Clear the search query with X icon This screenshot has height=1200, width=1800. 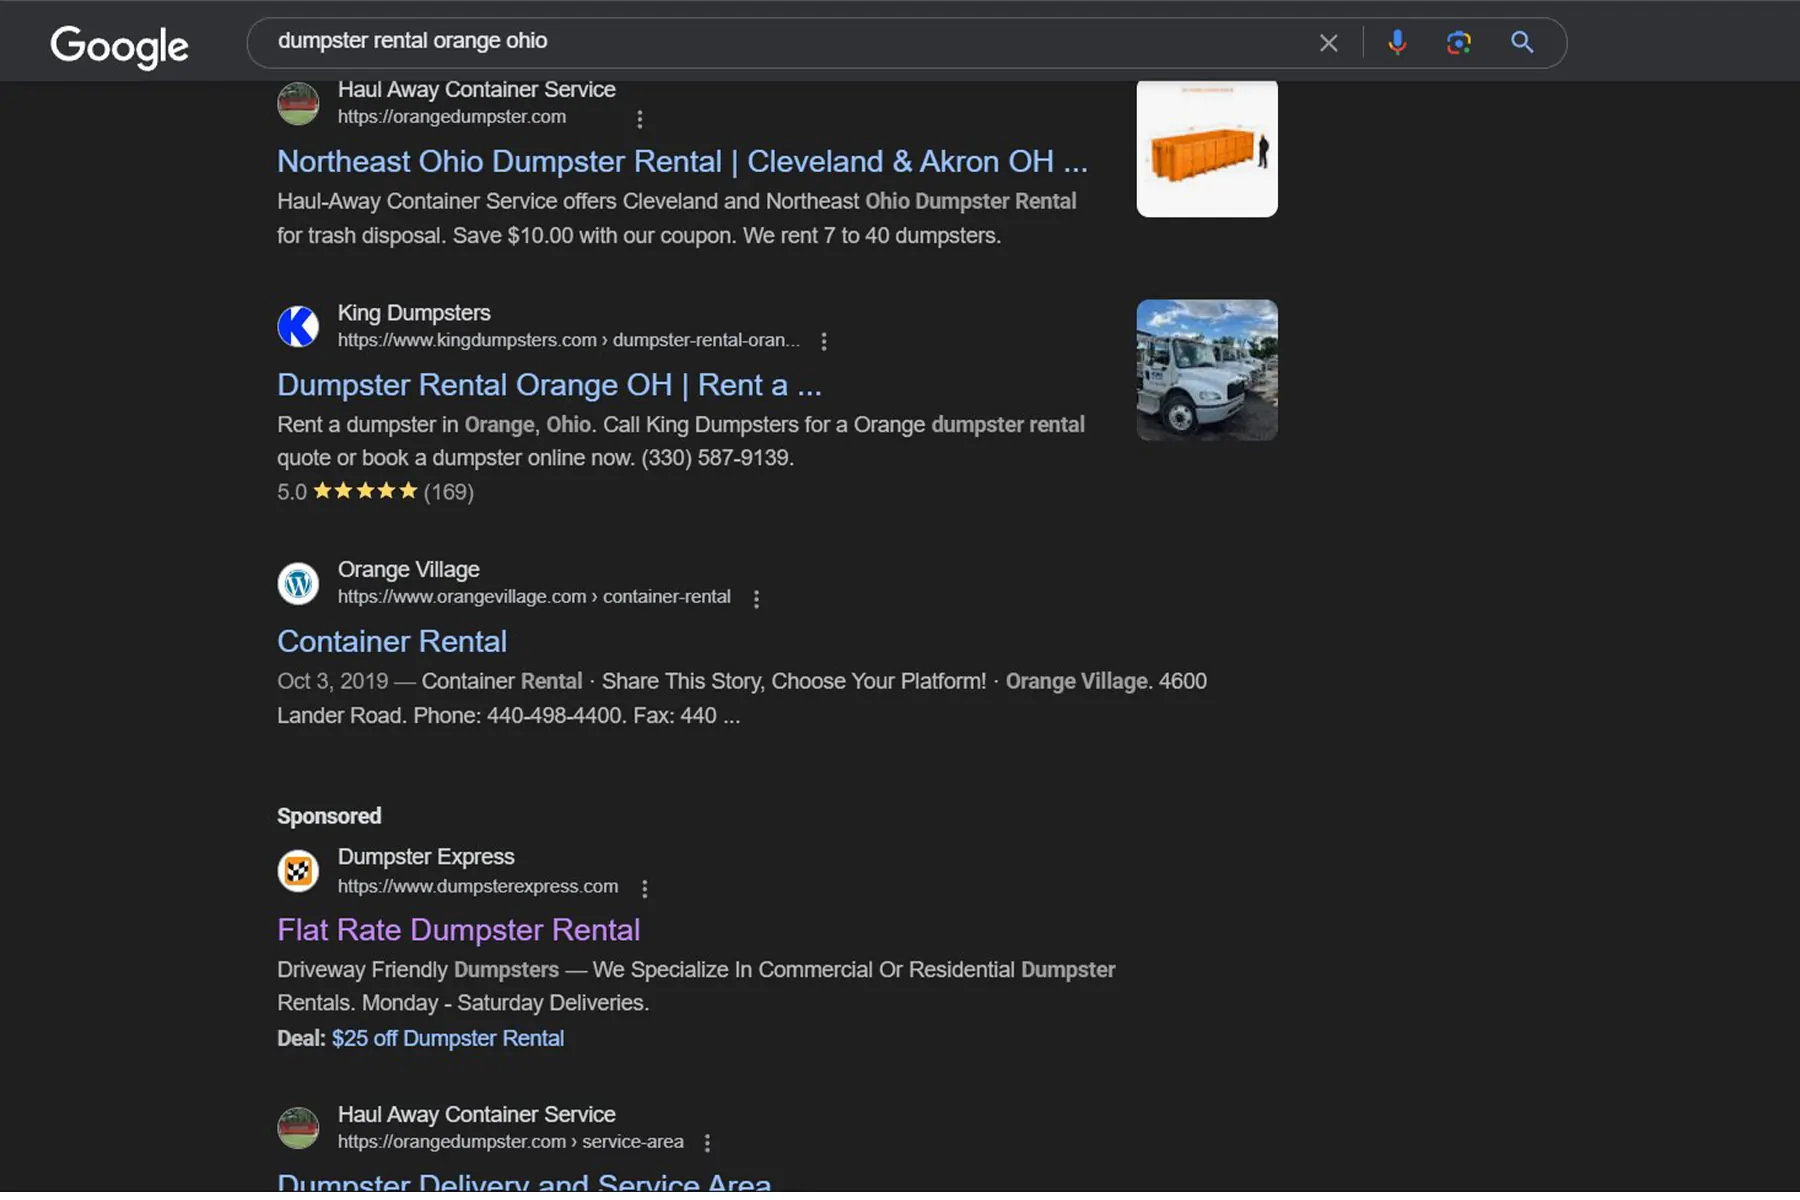pyautogui.click(x=1328, y=43)
